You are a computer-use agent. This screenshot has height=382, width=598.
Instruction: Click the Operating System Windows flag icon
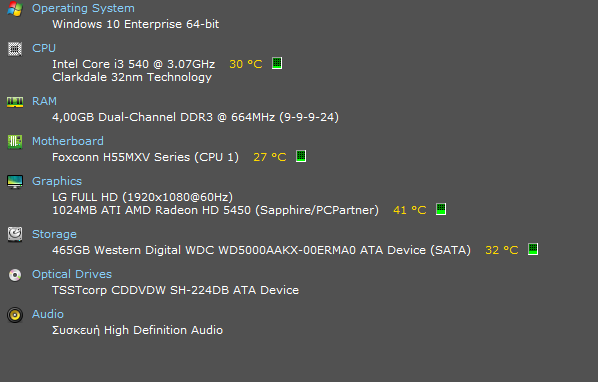click(x=15, y=8)
